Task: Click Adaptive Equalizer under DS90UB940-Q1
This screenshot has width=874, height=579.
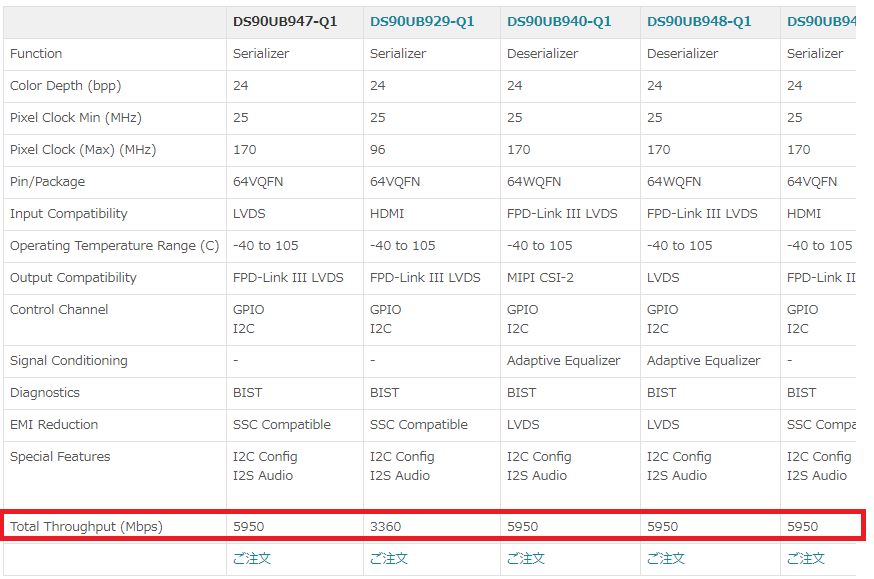Action: pyautogui.click(x=564, y=361)
